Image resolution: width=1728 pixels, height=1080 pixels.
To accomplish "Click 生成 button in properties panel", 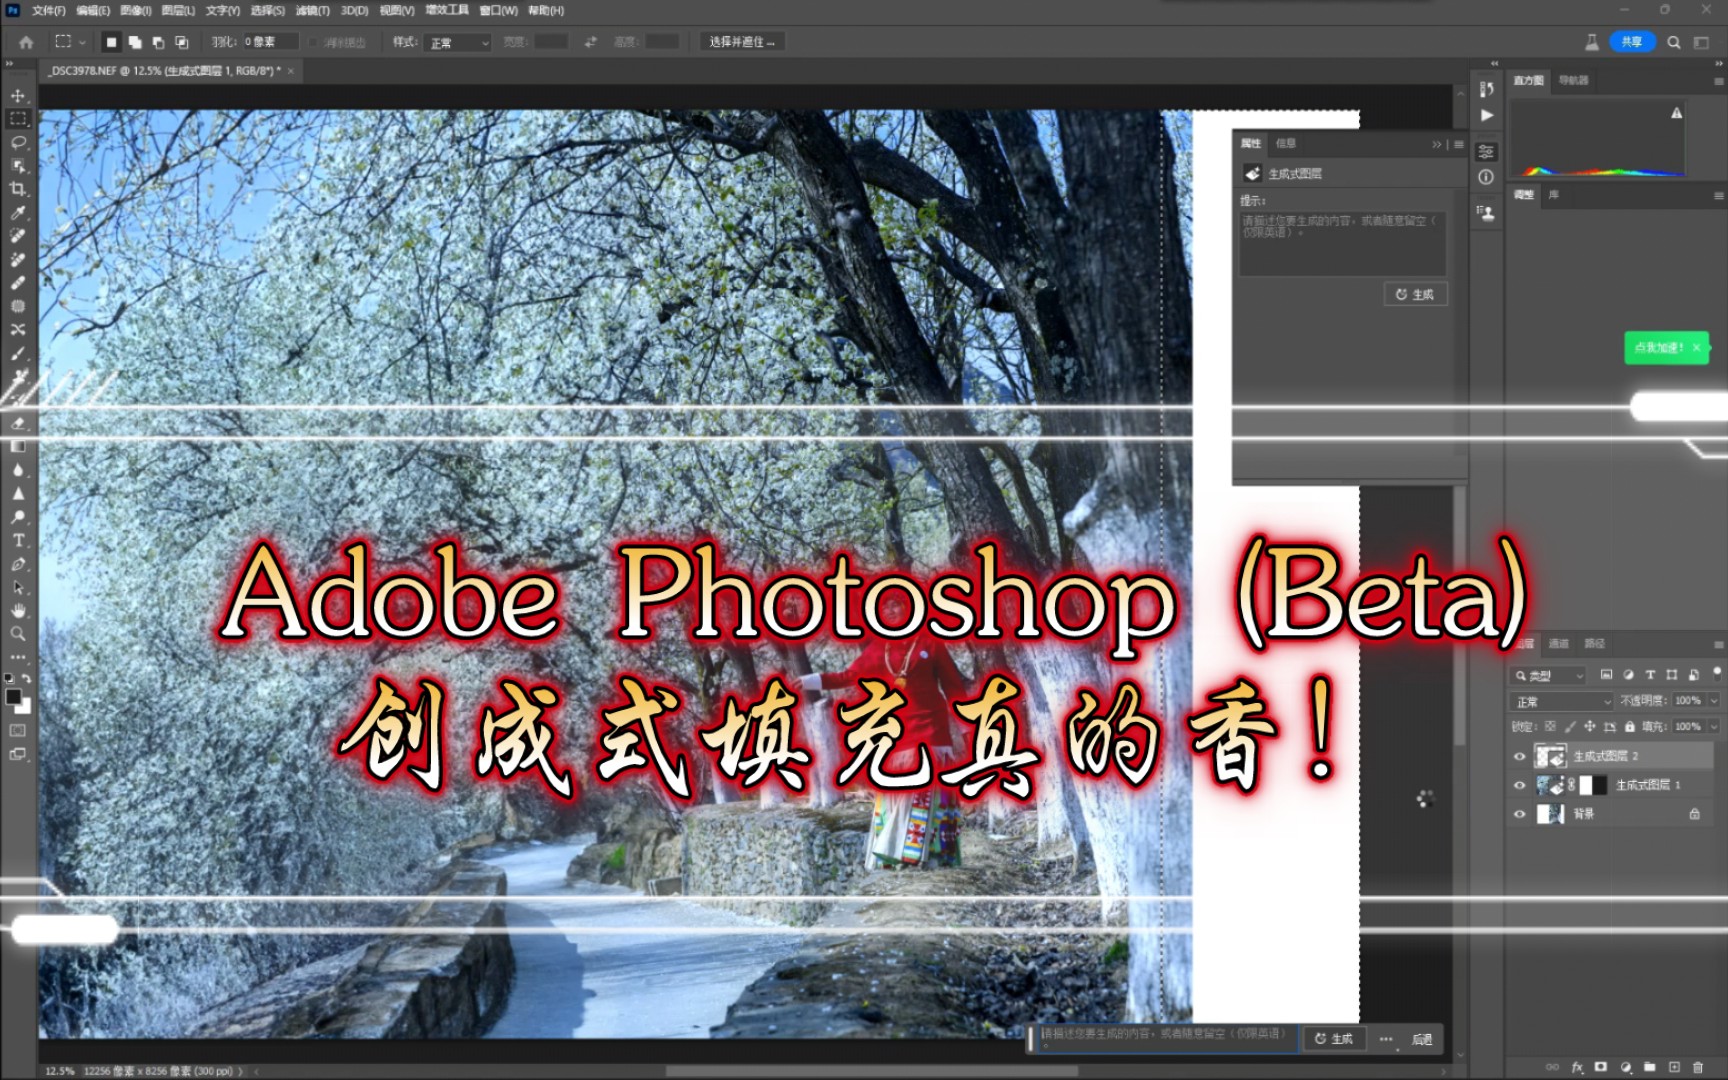I will (x=1415, y=294).
